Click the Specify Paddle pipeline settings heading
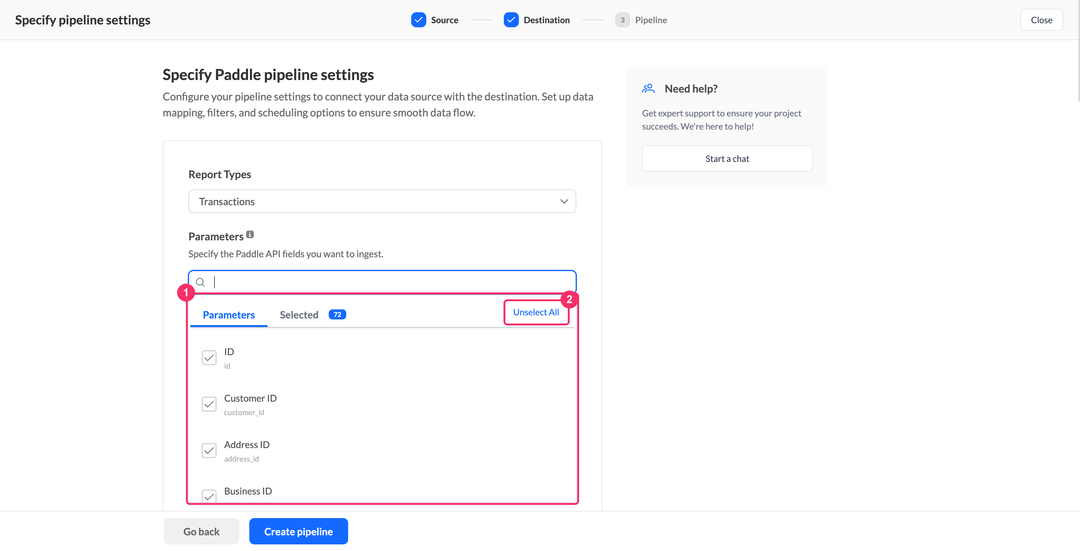This screenshot has width=1080, height=551. click(x=269, y=74)
